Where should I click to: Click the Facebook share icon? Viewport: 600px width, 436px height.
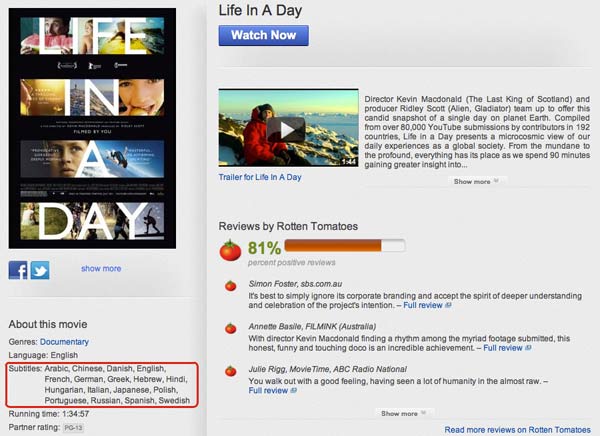pyautogui.click(x=18, y=270)
